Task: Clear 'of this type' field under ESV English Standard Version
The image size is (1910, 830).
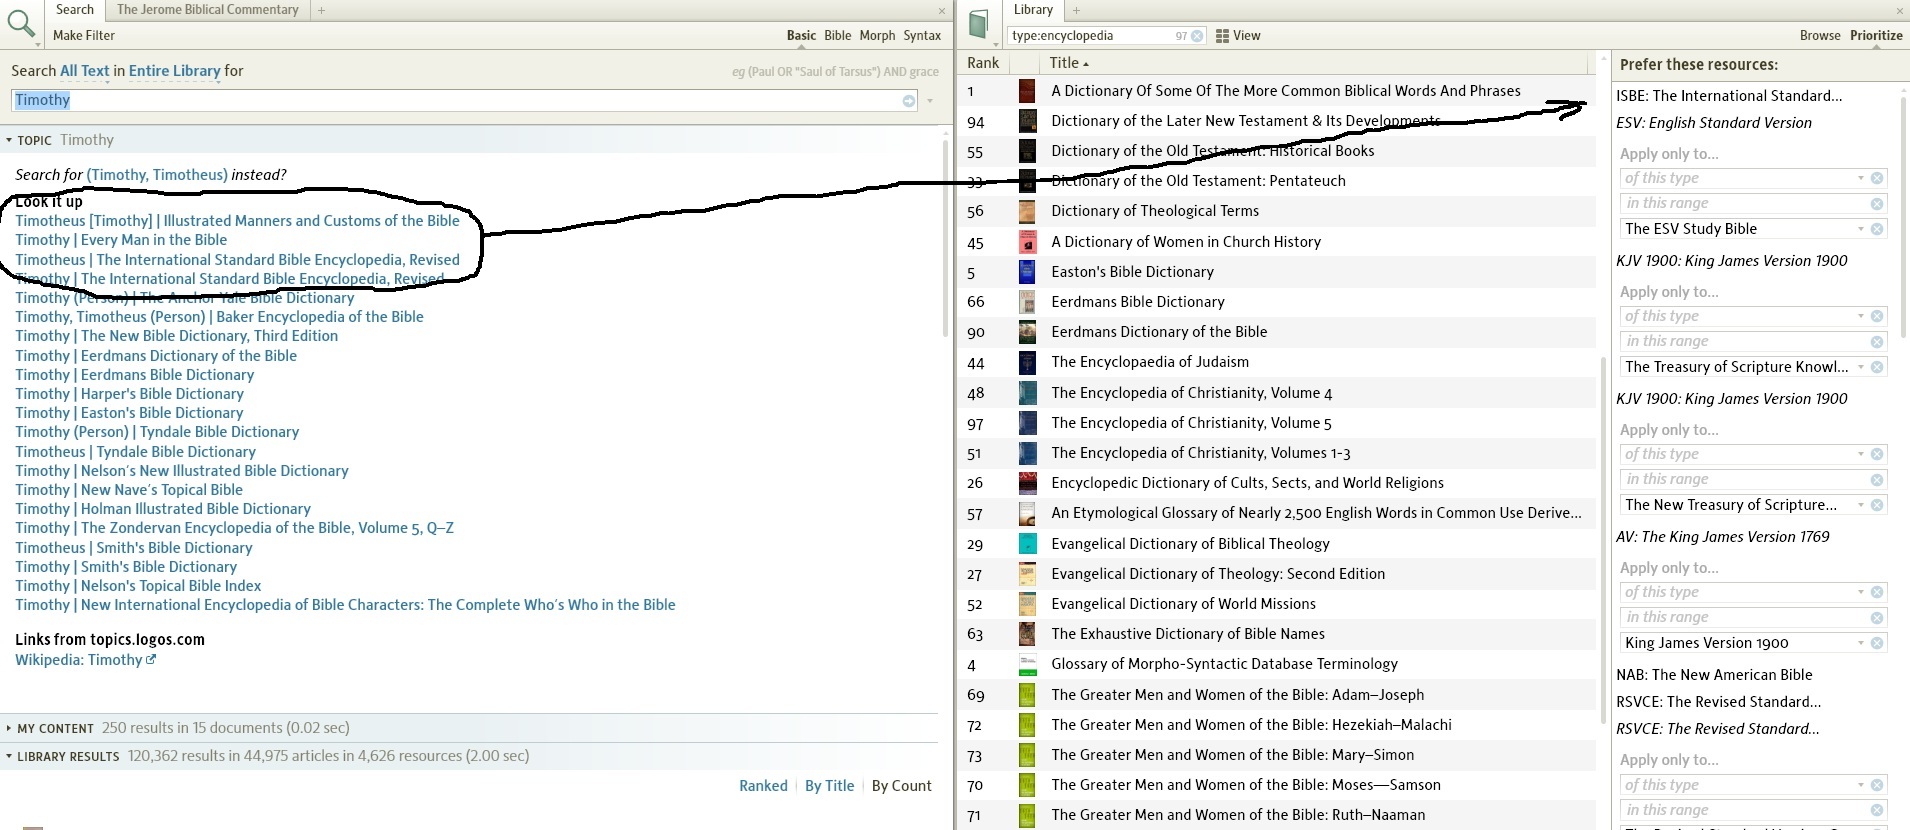Action: click(x=1877, y=178)
